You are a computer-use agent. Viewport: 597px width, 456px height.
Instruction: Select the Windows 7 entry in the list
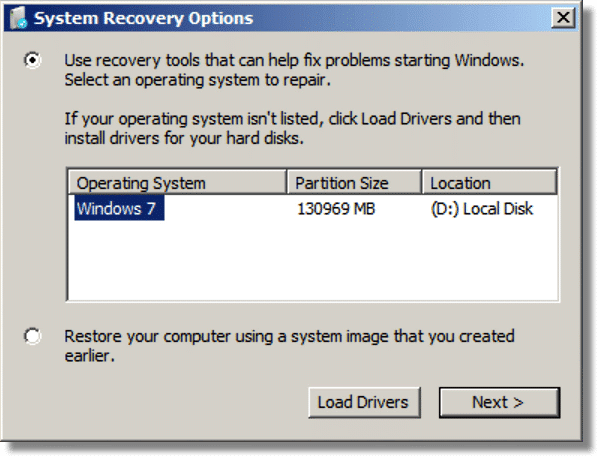pyautogui.click(x=119, y=208)
